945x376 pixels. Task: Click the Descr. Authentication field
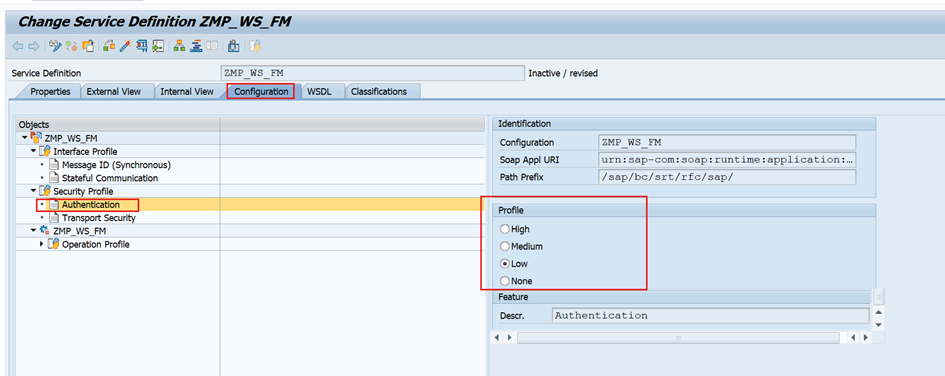(710, 315)
